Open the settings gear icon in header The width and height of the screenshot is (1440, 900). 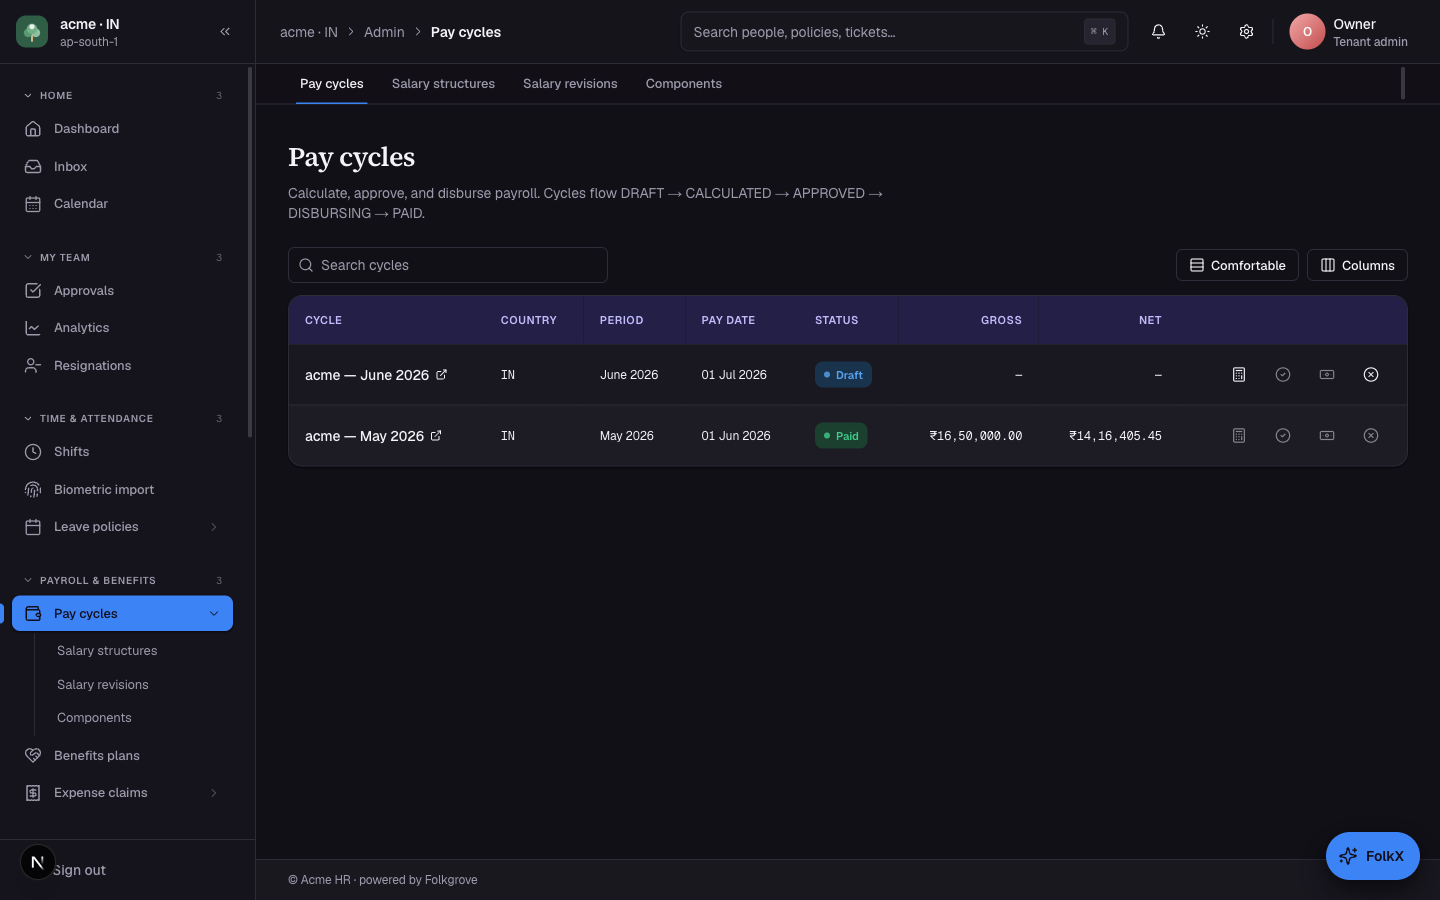pyautogui.click(x=1246, y=32)
